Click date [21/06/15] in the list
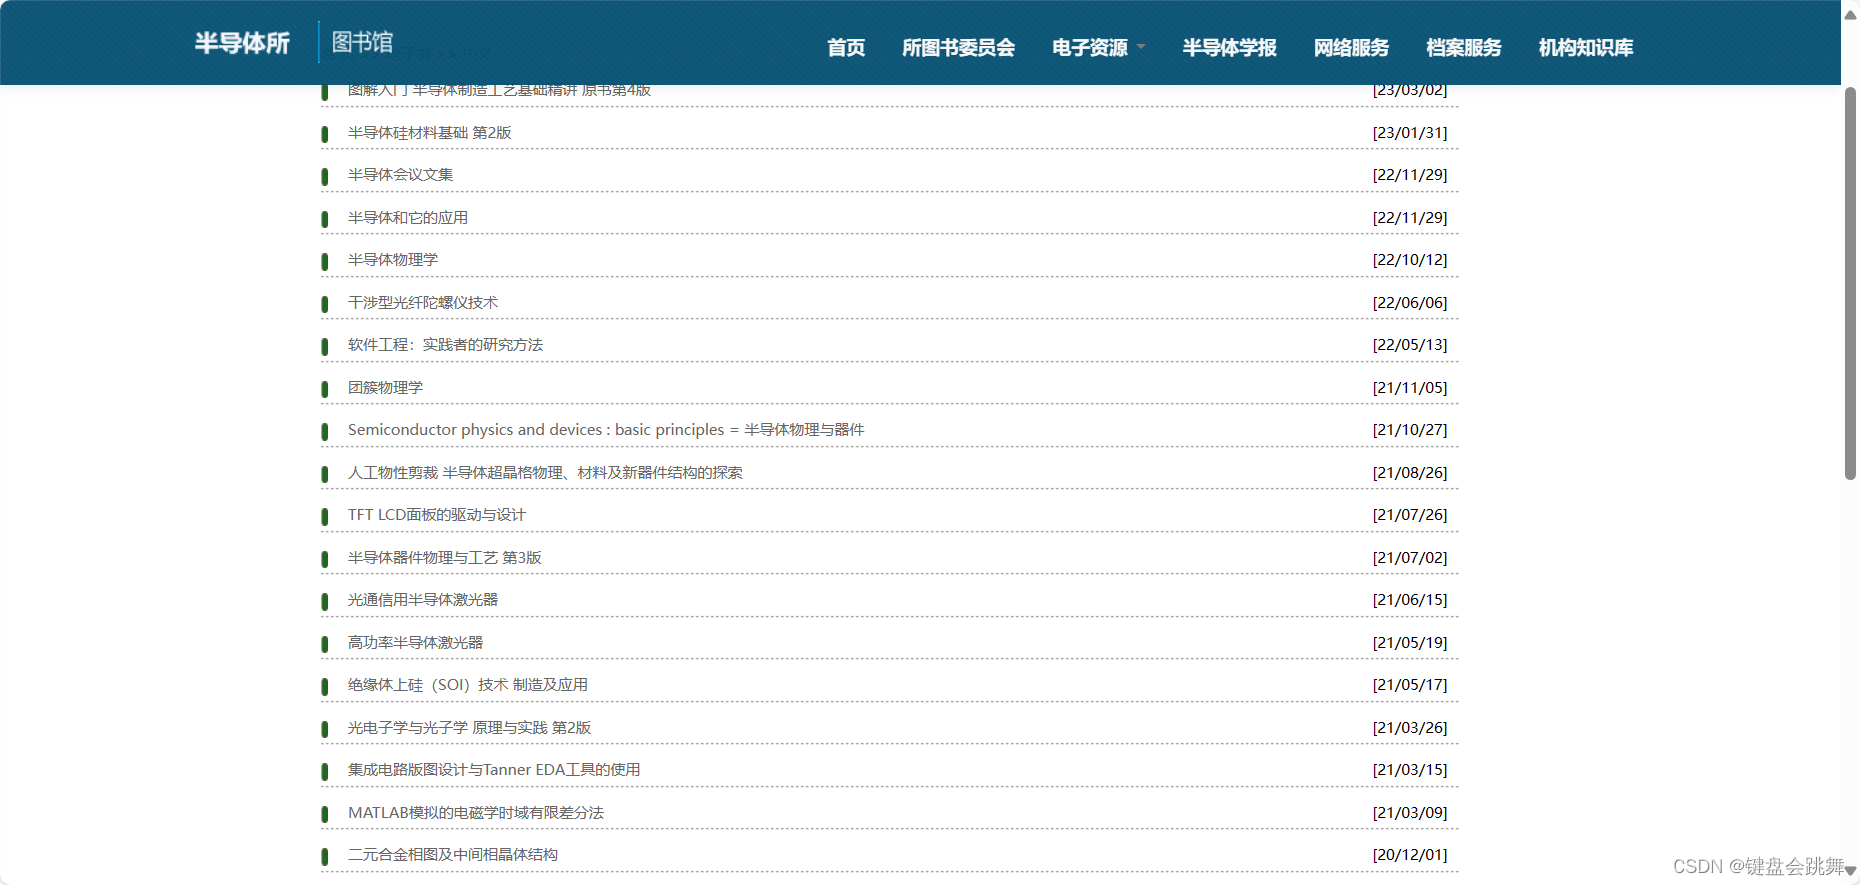 click(x=1410, y=599)
